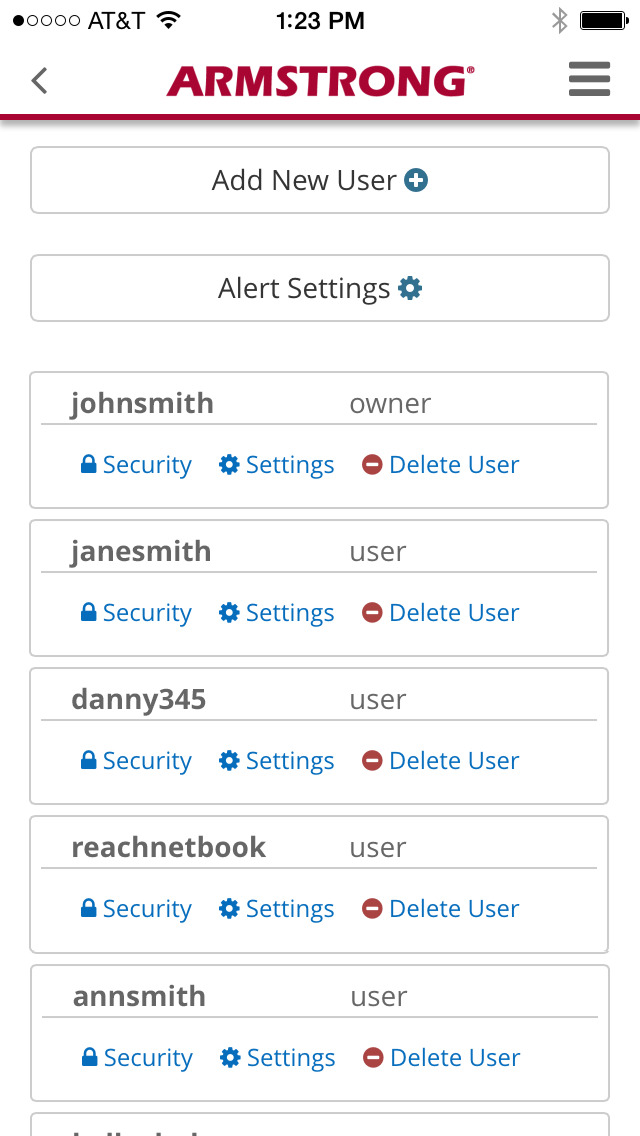Delete User reachnetbook
Viewport: 640px width, 1136px height.
tap(453, 909)
